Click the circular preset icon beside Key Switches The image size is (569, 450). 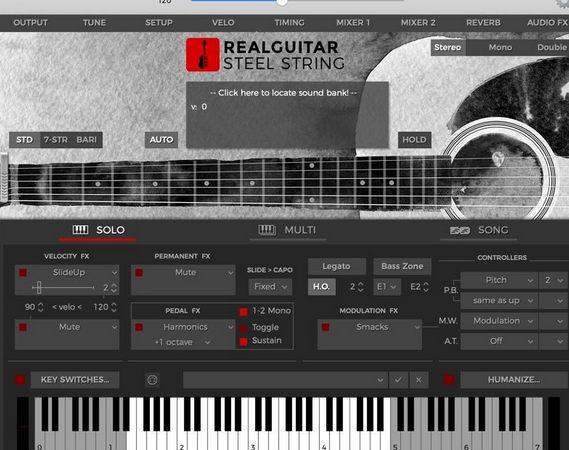tap(152, 380)
